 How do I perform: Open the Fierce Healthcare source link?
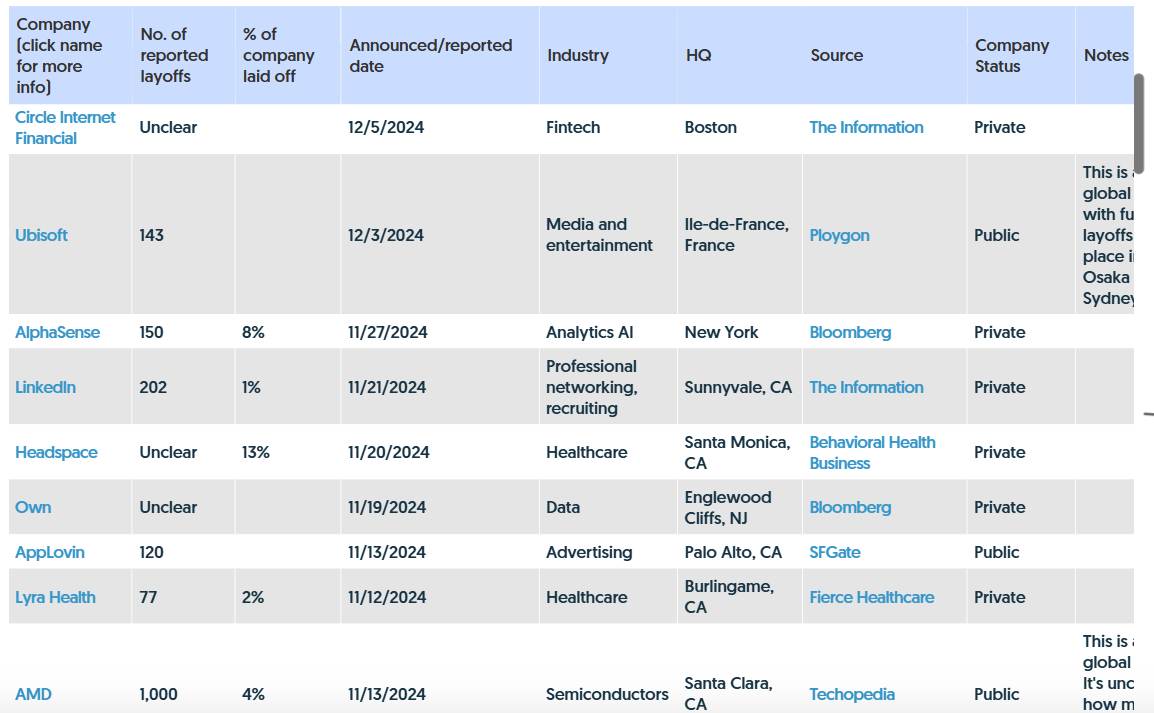coord(872,597)
